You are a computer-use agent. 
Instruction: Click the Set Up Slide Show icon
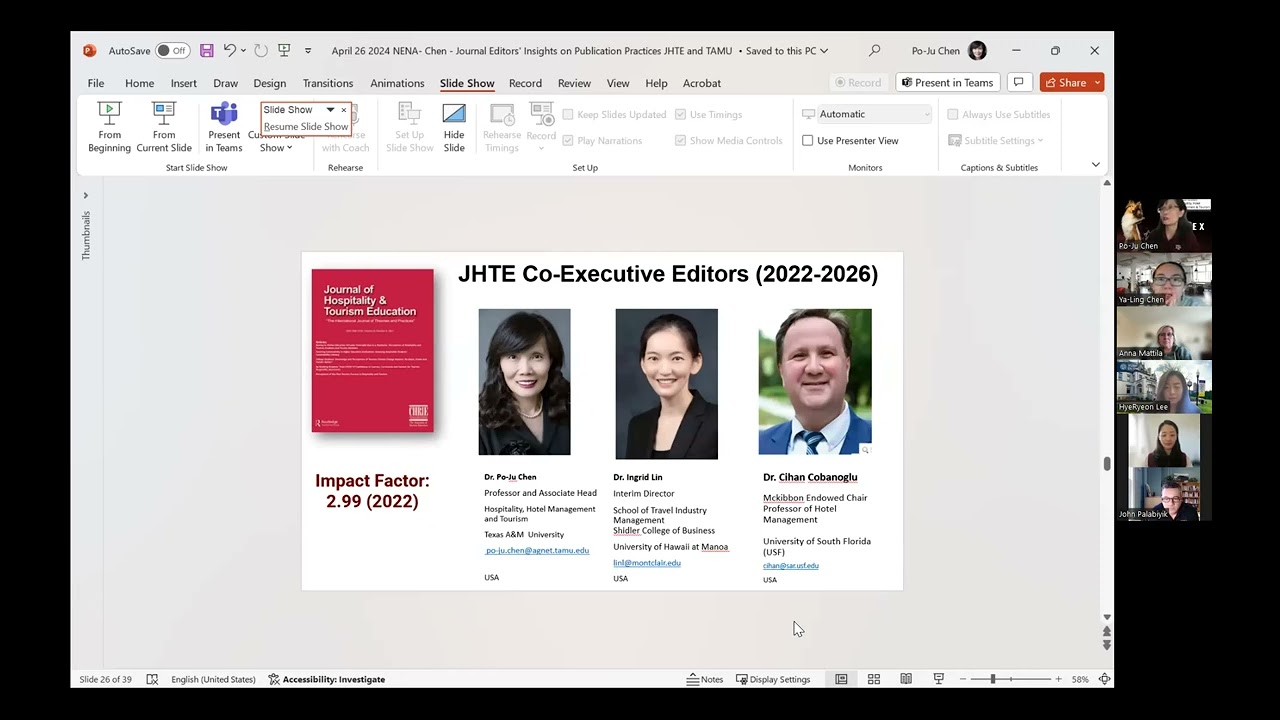(409, 127)
